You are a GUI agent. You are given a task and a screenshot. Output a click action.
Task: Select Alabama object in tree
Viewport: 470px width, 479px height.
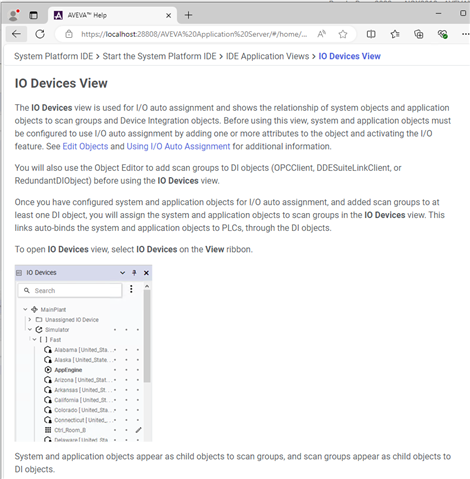tap(81, 350)
